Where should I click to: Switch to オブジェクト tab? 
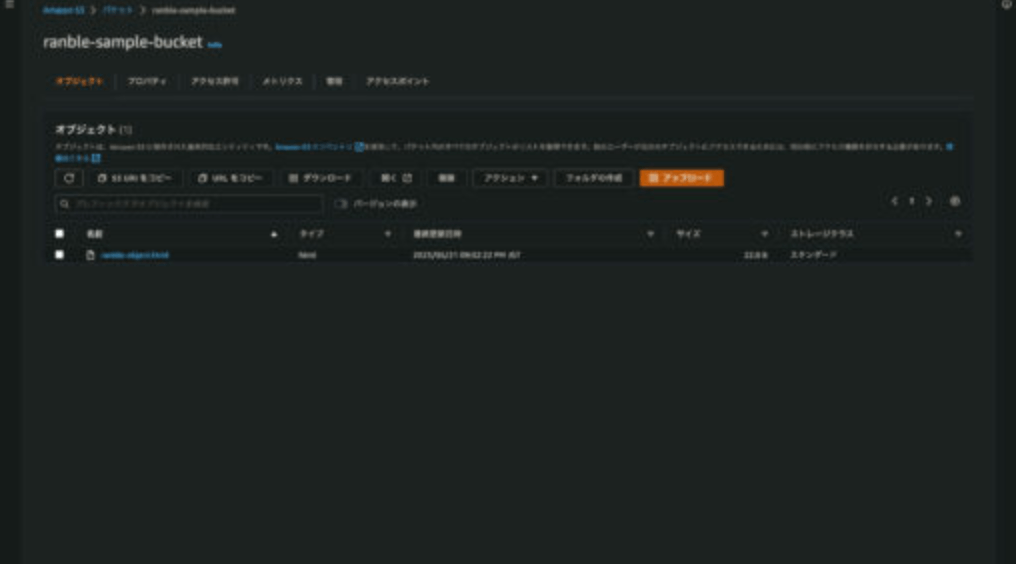[79, 81]
